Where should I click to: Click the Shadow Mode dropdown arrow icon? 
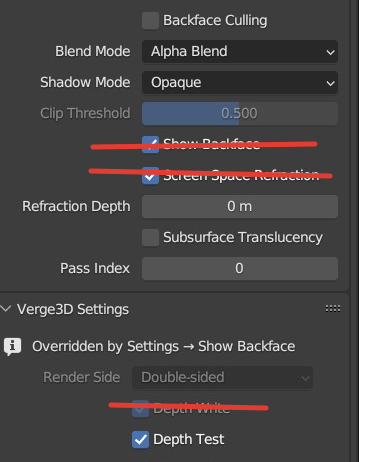tap(330, 83)
